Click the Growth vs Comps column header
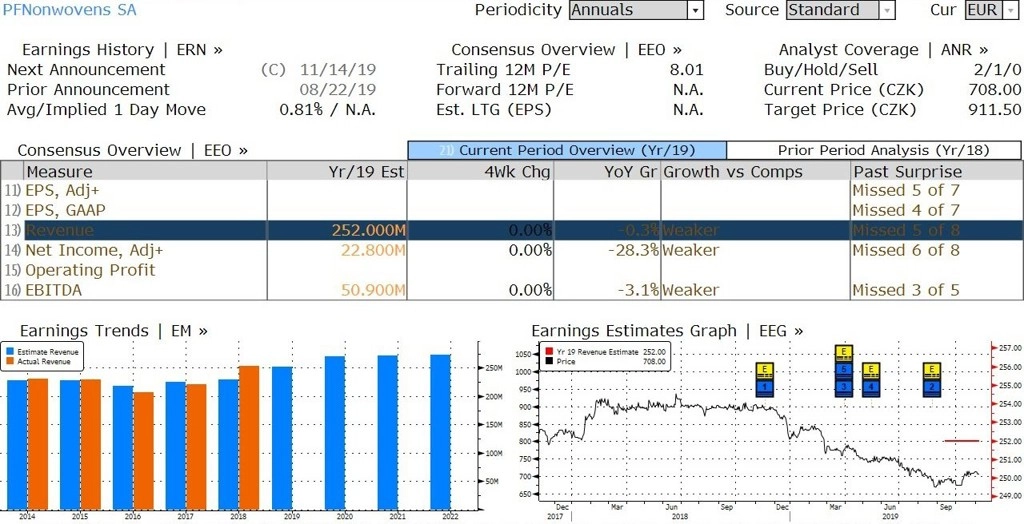This screenshot has height=524, width=1024. [756, 171]
